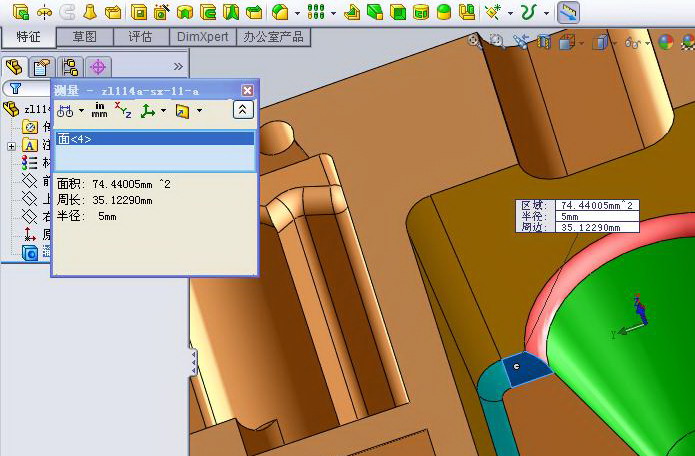
Task: Select the Fillet tool
Action: [281, 12]
